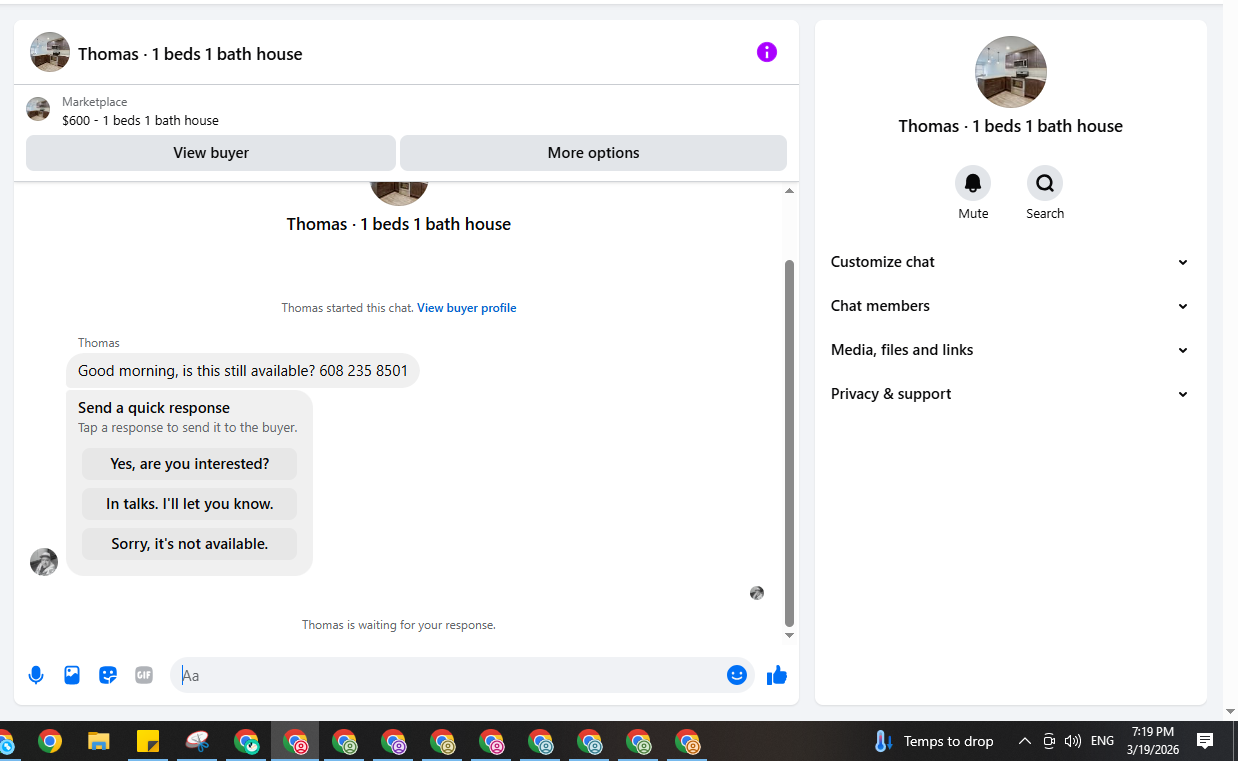
Task: Open listing thumbnail in the chat header
Action: pyautogui.click(x=50, y=53)
